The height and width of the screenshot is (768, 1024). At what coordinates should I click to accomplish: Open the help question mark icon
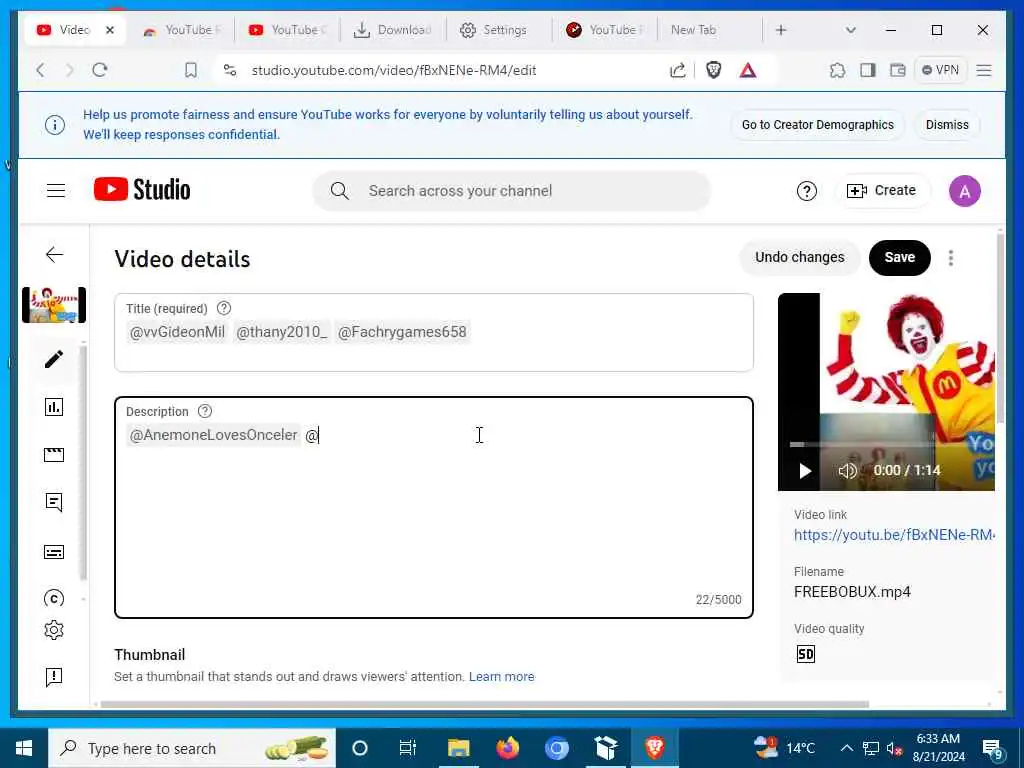[807, 191]
